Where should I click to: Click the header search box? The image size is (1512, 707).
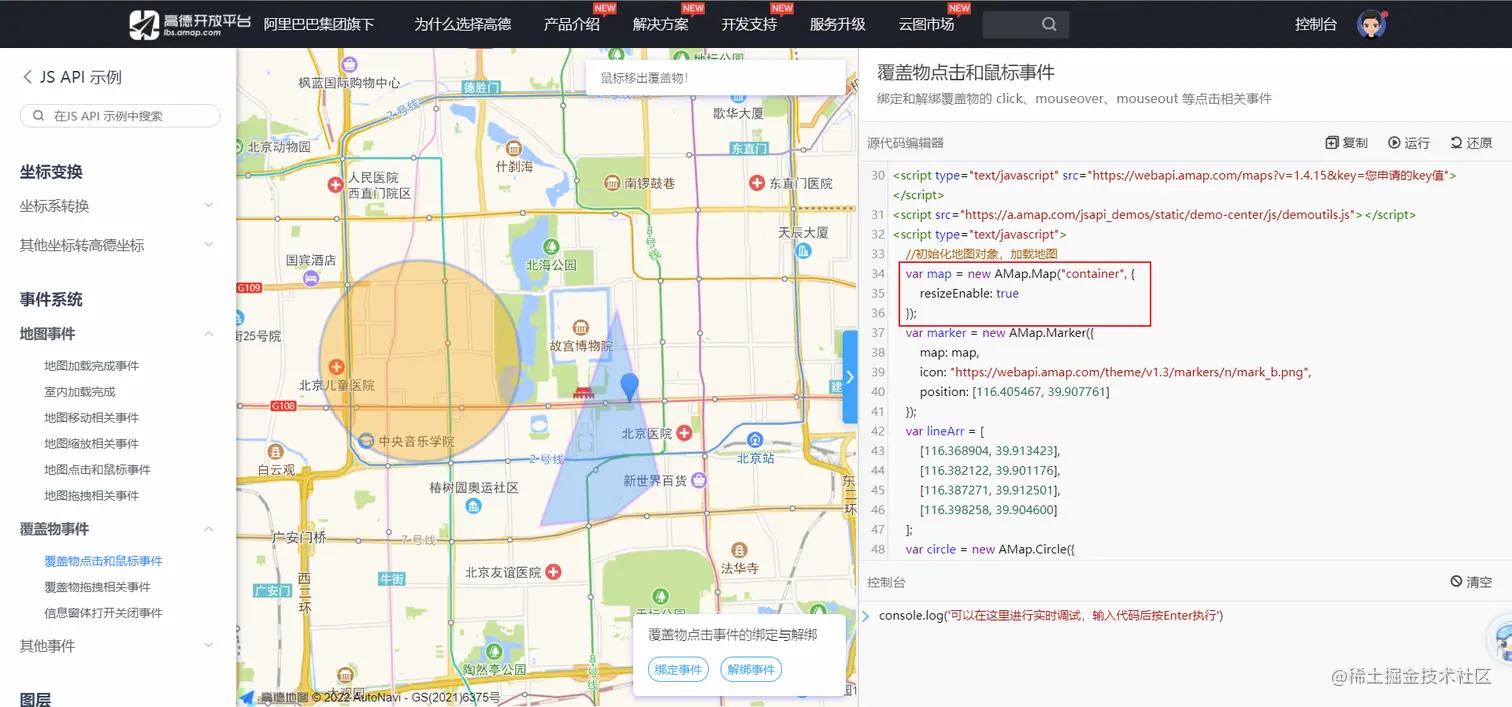point(1025,24)
